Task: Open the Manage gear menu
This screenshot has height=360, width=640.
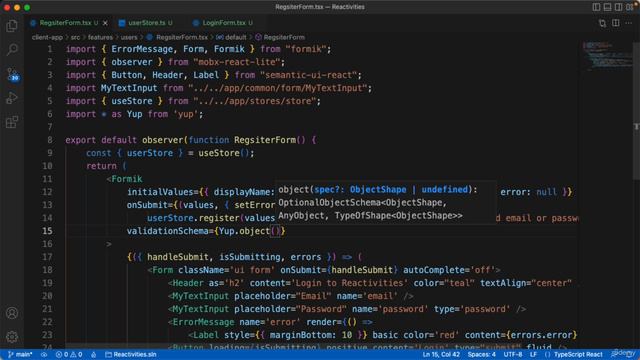Action: (x=12, y=337)
